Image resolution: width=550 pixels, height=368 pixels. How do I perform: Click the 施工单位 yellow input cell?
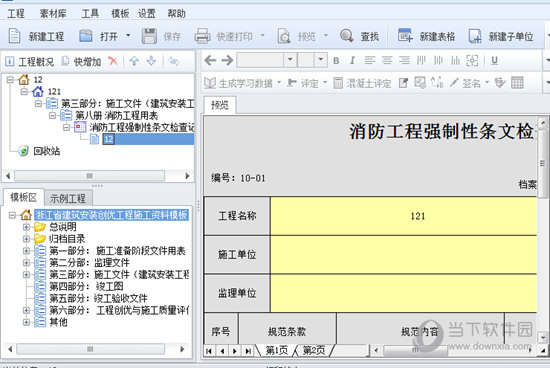click(x=404, y=255)
